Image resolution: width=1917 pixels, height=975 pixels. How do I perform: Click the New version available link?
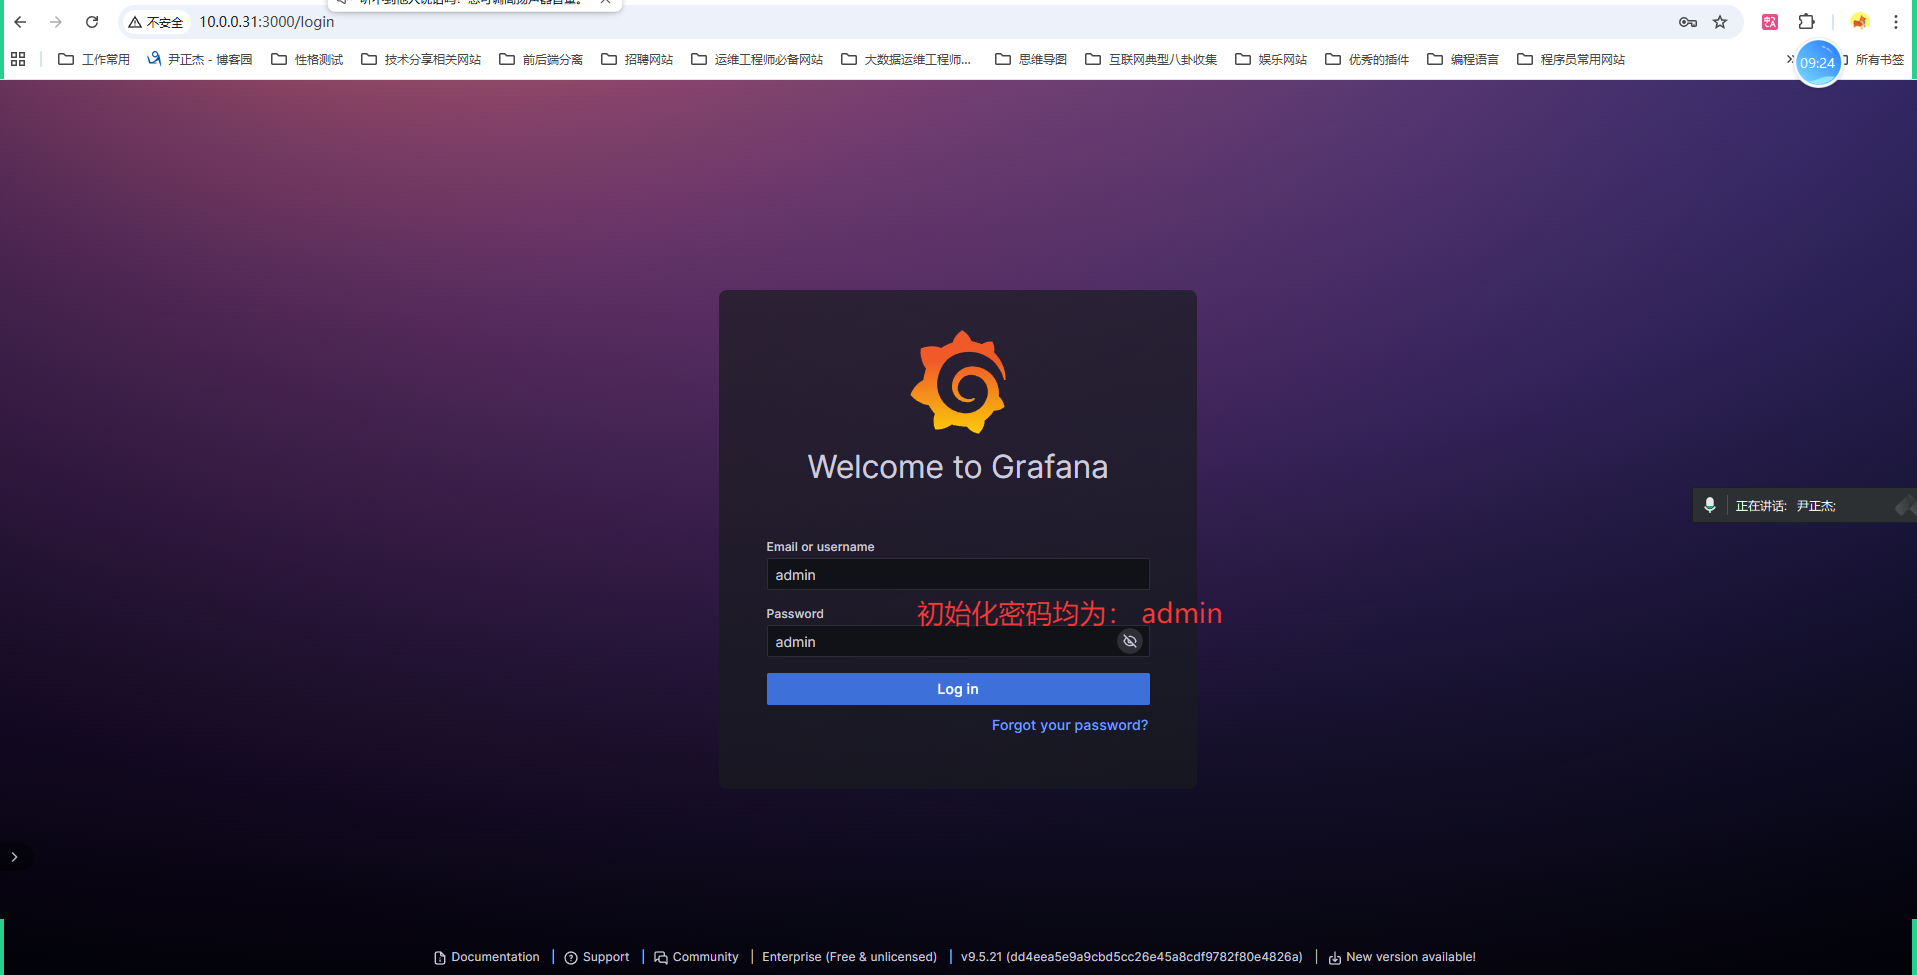click(x=1402, y=957)
